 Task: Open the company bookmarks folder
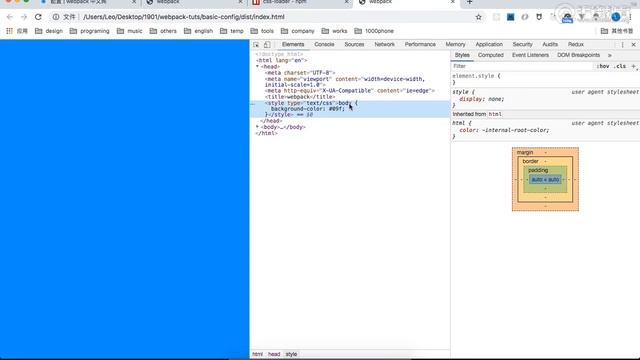(298, 31)
